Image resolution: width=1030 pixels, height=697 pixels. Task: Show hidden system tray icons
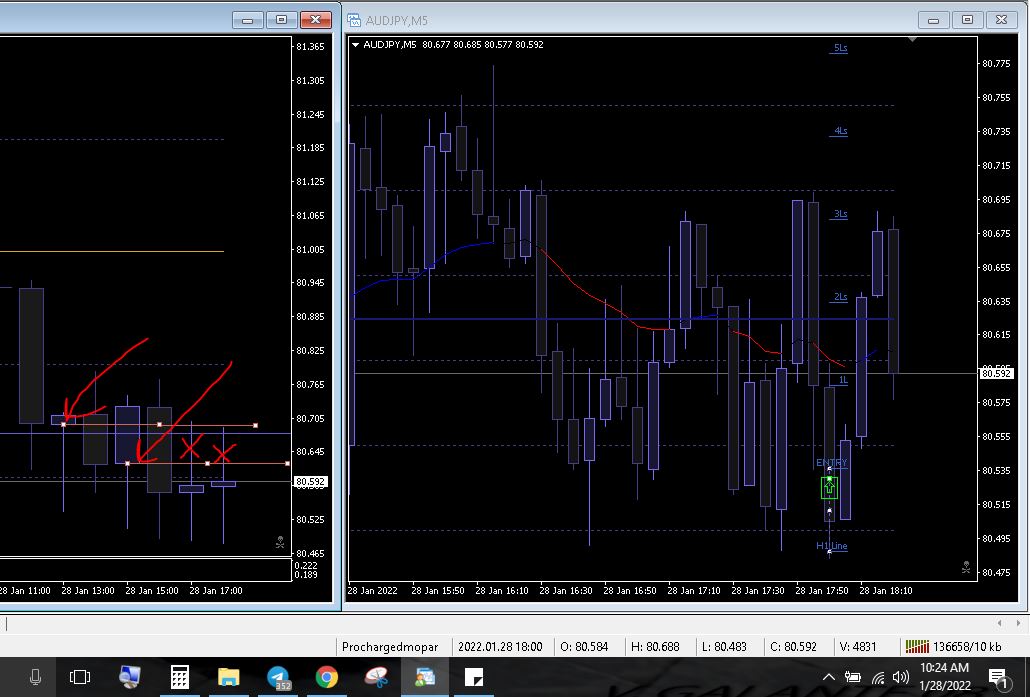(x=829, y=678)
